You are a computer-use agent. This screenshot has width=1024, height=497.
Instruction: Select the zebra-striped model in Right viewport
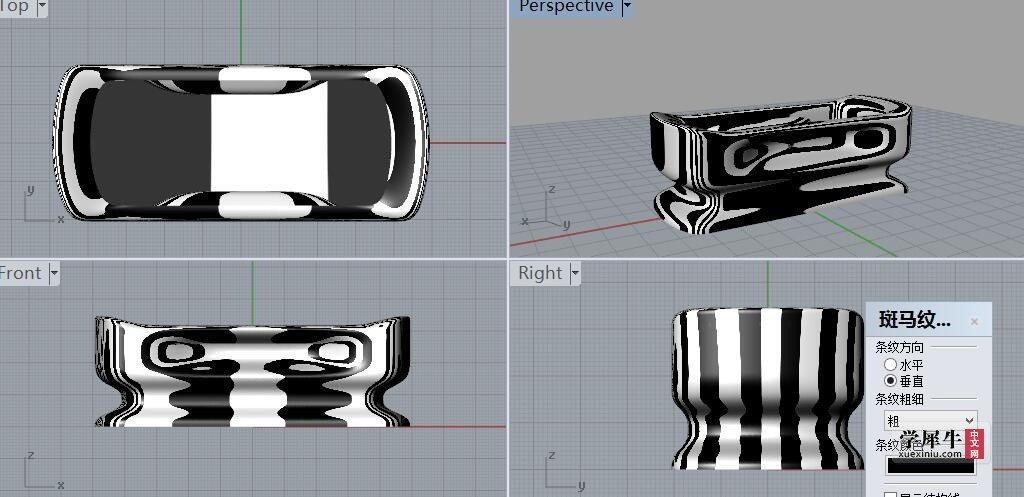tap(768, 389)
